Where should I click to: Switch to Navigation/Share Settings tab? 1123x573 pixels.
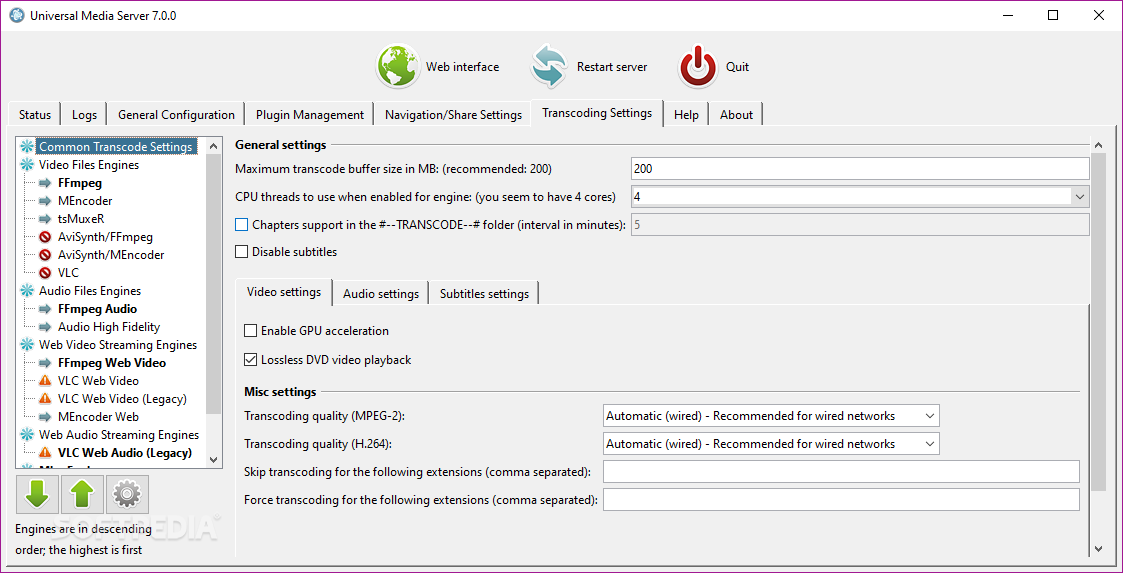pyautogui.click(x=453, y=115)
